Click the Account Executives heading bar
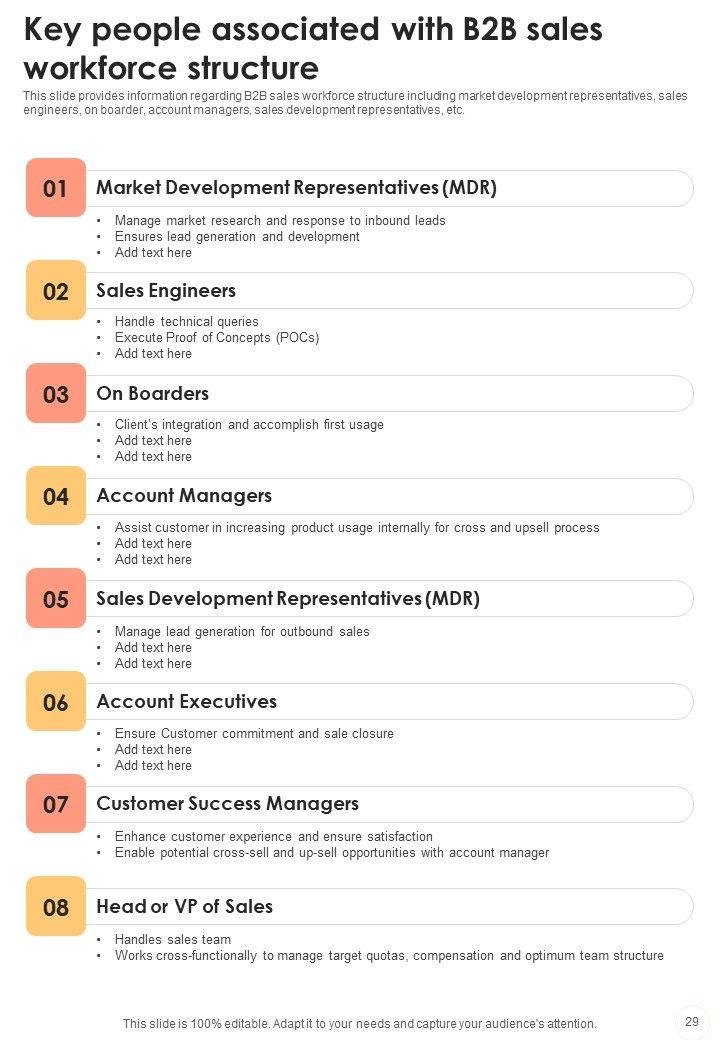This screenshot has width=720, height=1040. [390, 702]
